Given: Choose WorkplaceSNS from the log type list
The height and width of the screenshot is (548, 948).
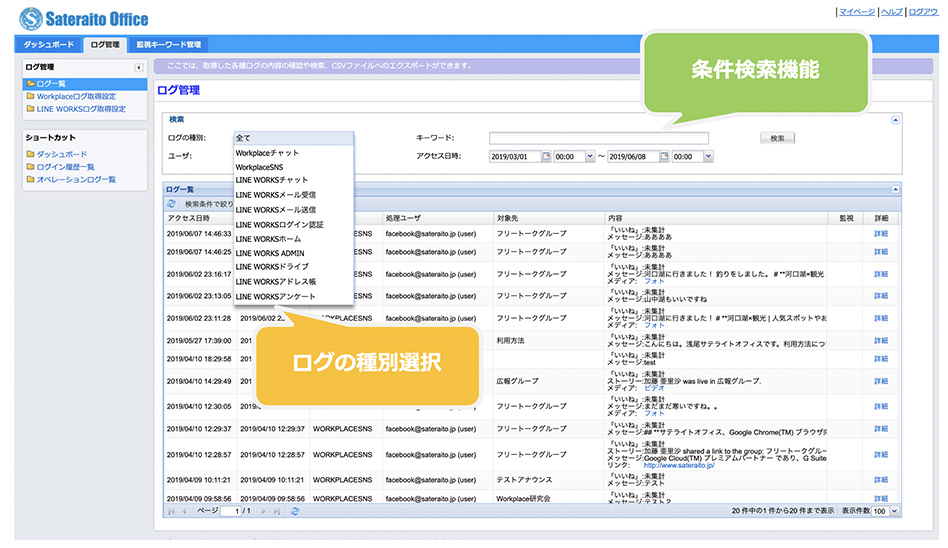Looking at the screenshot, I should pyautogui.click(x=293, y=167).
